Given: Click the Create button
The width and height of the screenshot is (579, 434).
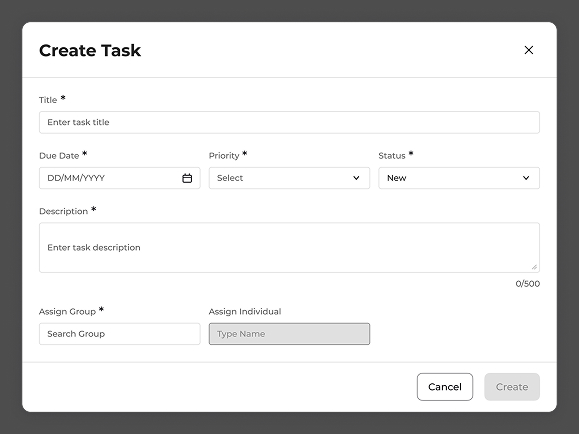Looking at the screenshot, I should point(512,387).
